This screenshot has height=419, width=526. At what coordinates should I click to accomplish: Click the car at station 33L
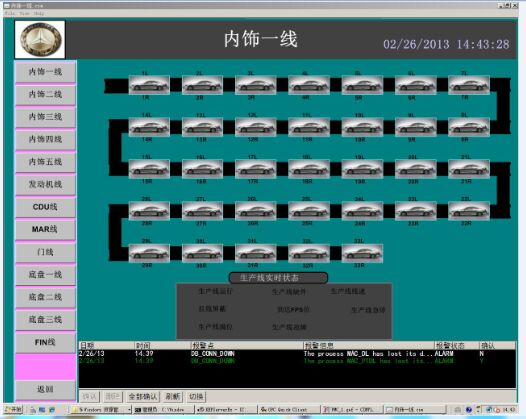point(362,253)
